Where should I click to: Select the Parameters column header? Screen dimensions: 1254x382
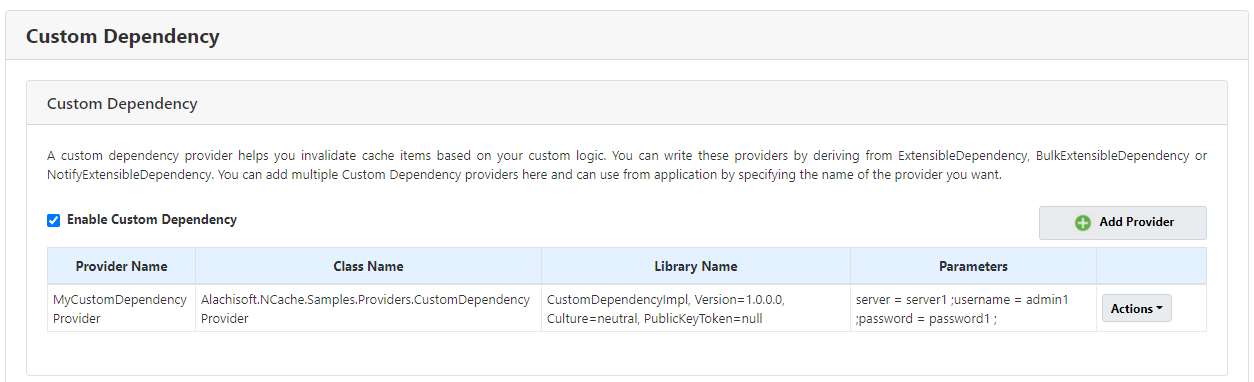point(973,266)
